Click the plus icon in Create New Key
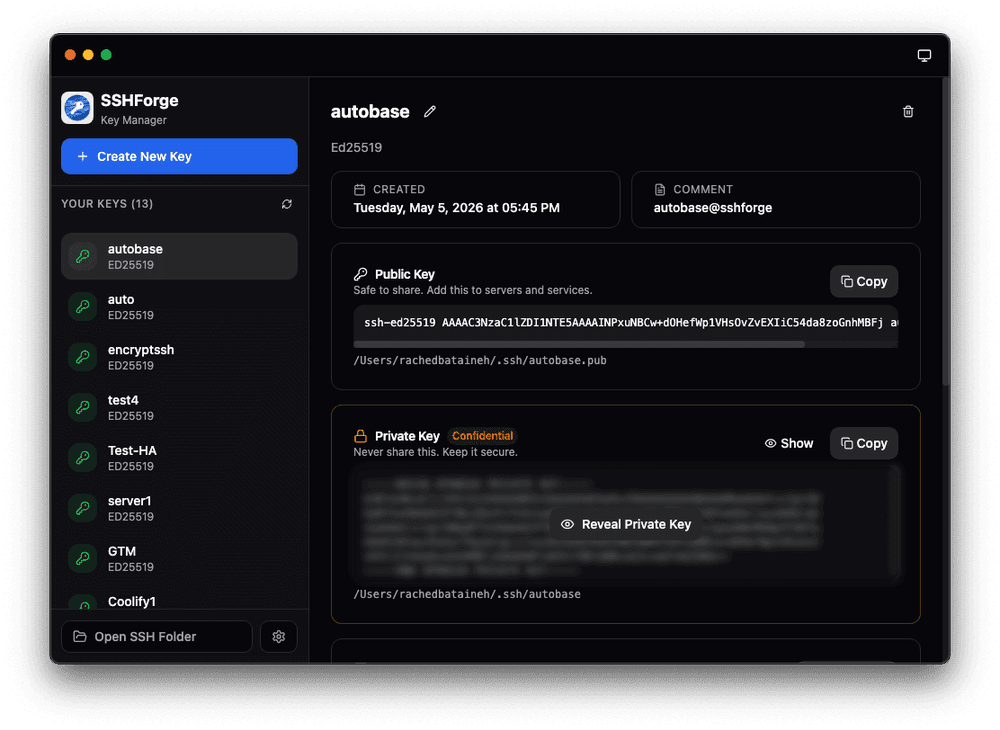This screenshot has height=730, width=1000. (82, 156)
